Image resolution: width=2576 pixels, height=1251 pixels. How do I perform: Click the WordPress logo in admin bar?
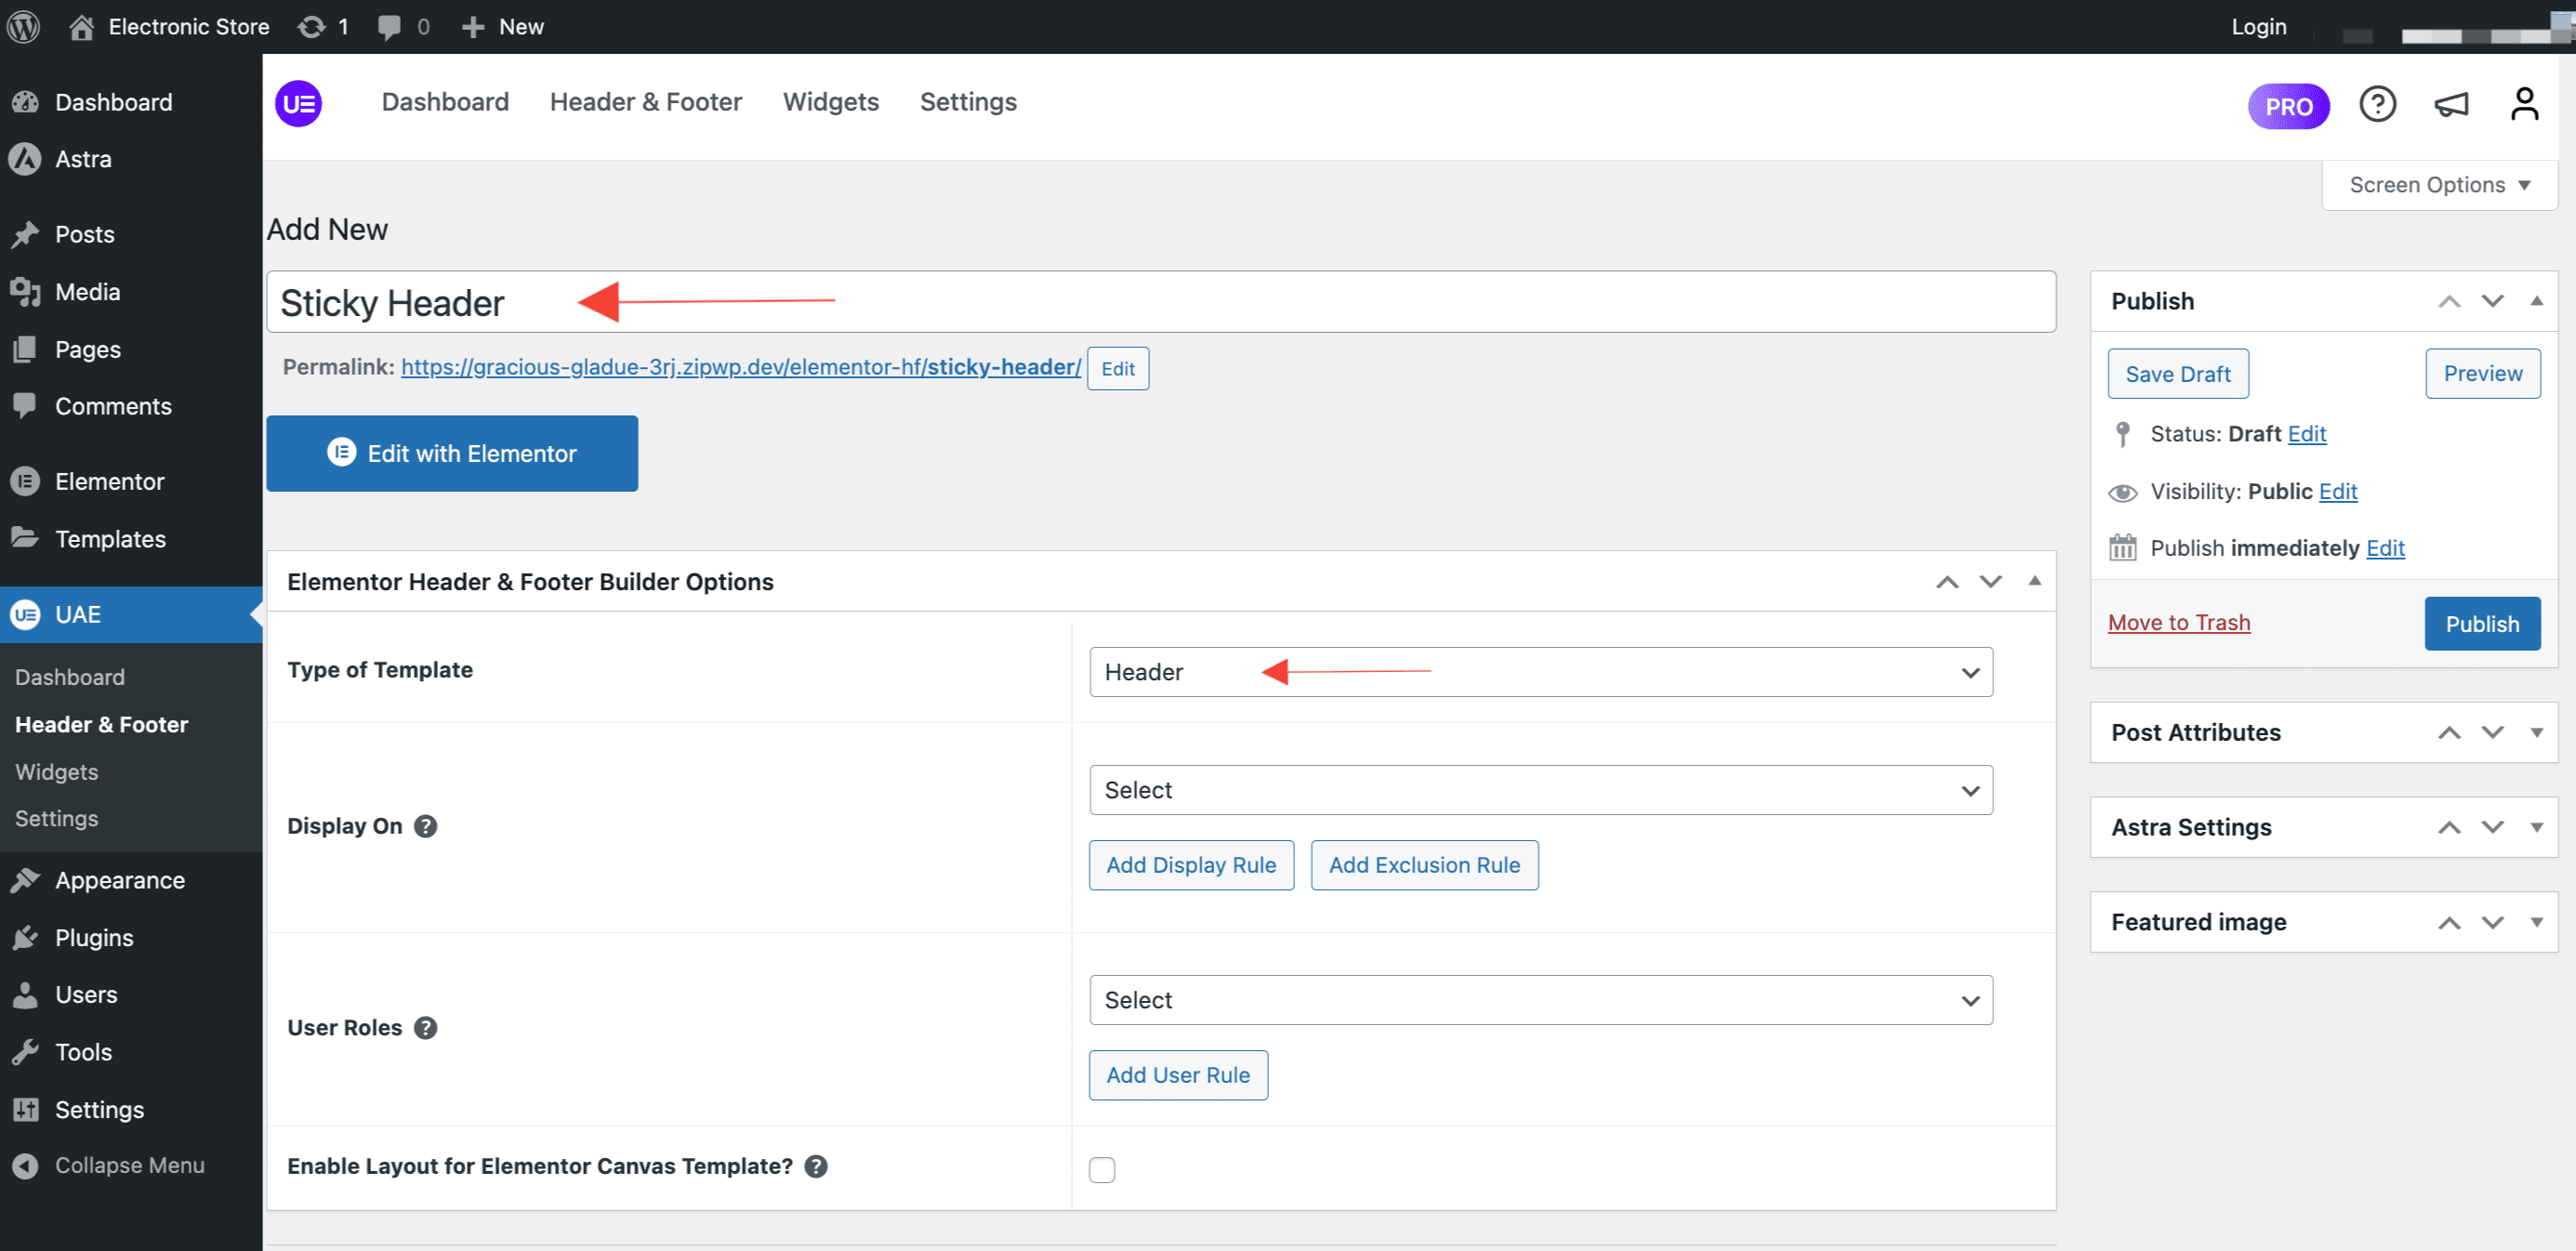pyautogui.click(x=24, y=26)
